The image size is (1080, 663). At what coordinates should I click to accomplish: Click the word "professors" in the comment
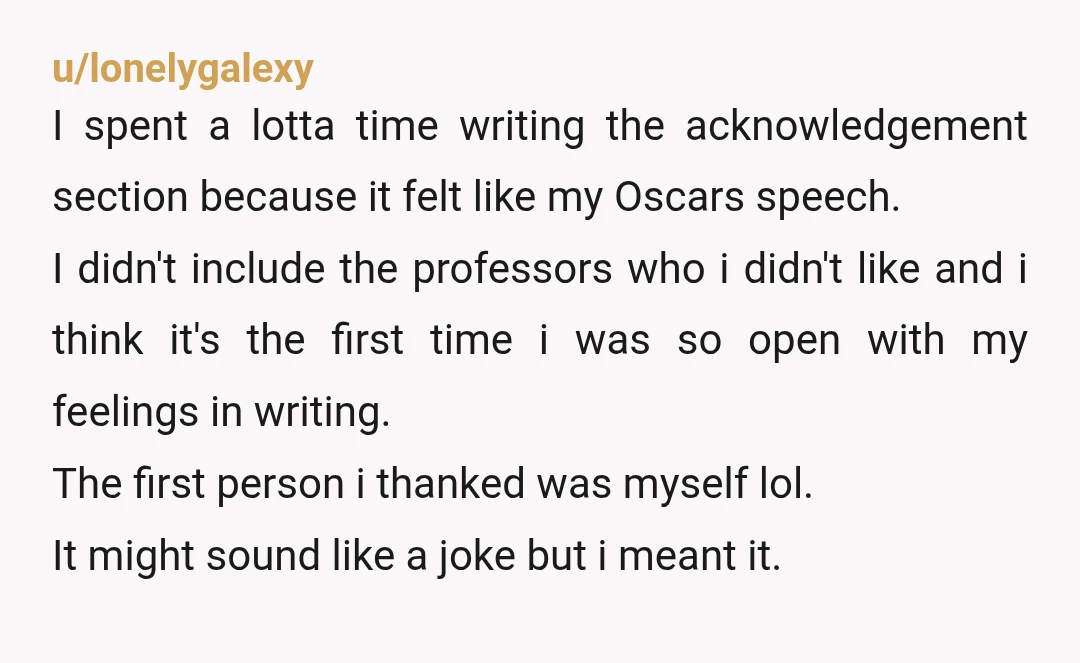(512, 270)
